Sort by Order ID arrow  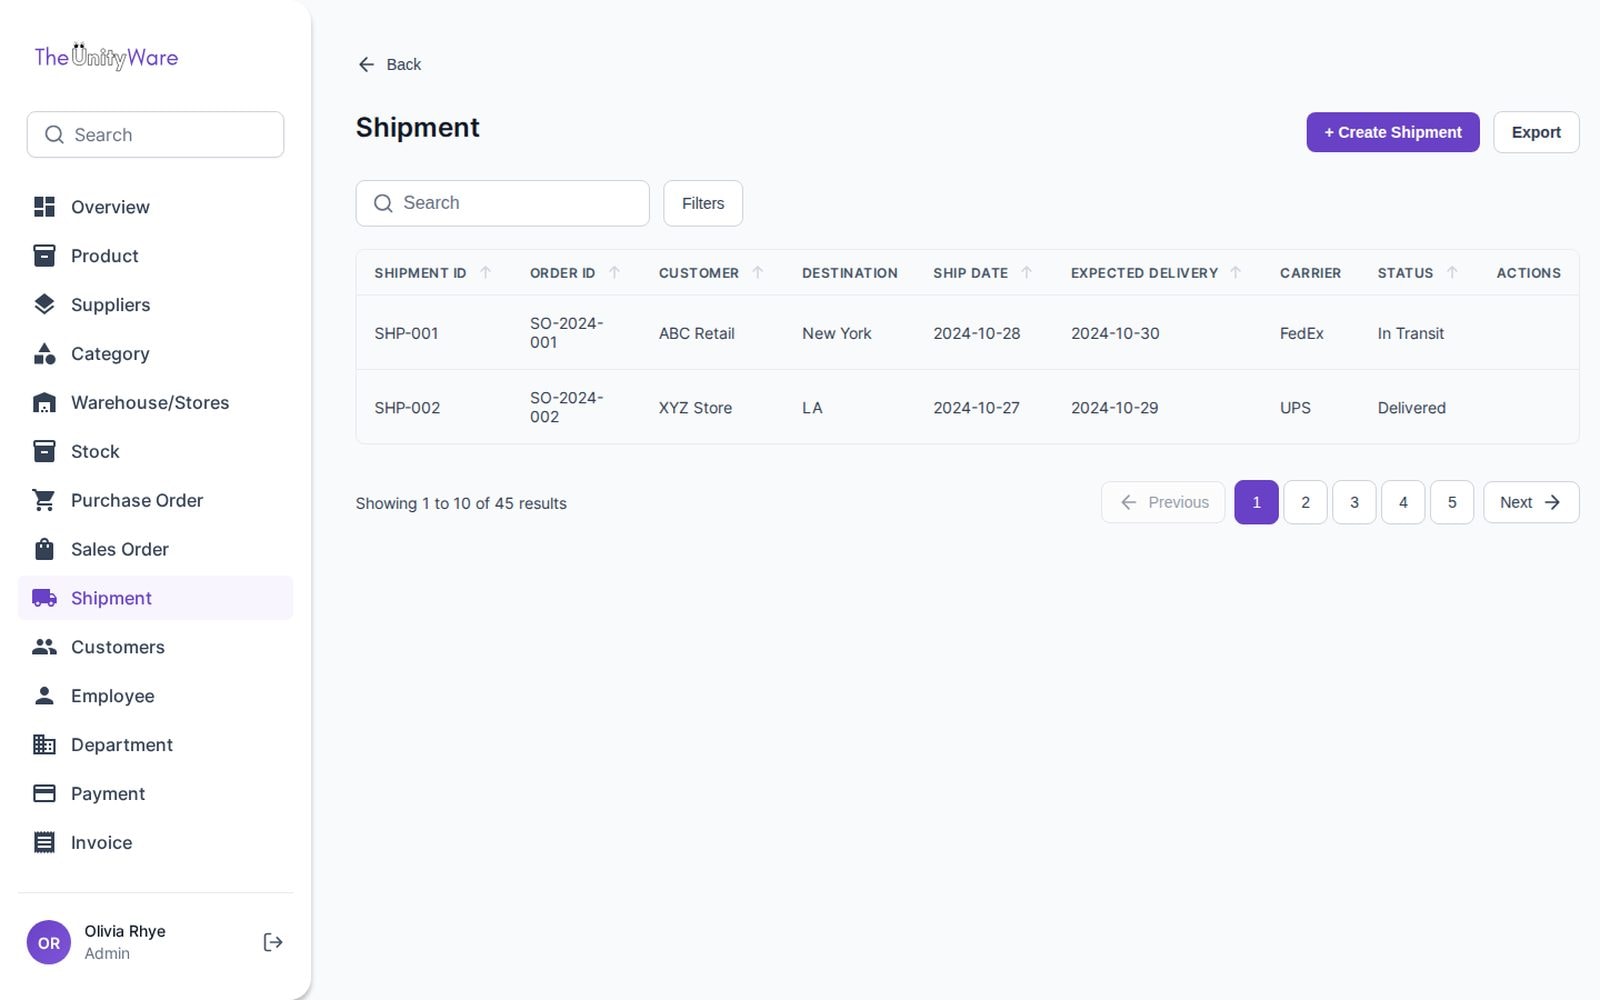(x=615, y=272)
